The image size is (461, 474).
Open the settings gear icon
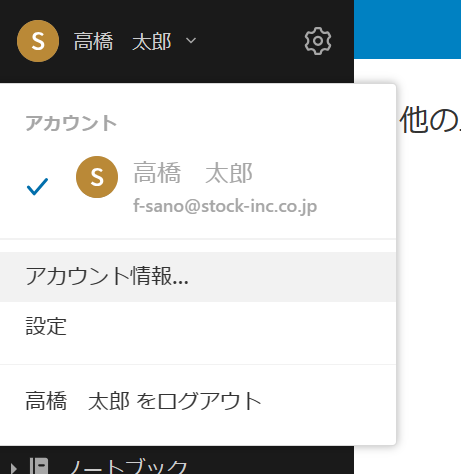click(x=318, y=41)
